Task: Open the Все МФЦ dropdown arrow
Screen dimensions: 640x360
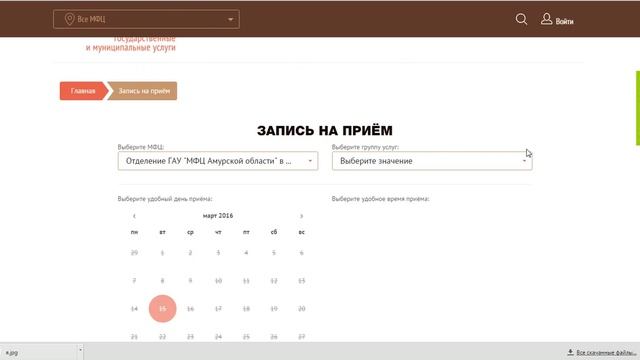Action: pyautogui.click(x=230, y=19)
